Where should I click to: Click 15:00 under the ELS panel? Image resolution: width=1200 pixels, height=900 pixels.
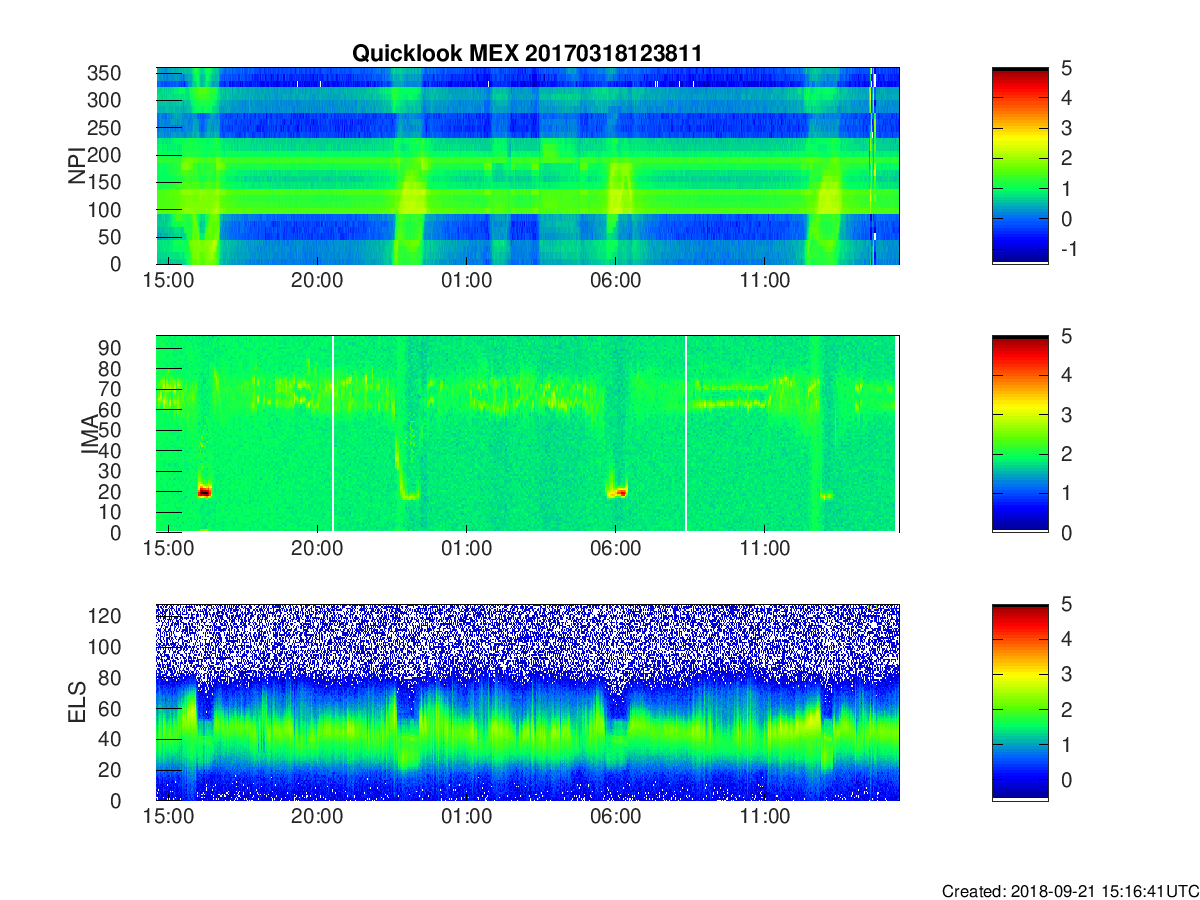168,817
